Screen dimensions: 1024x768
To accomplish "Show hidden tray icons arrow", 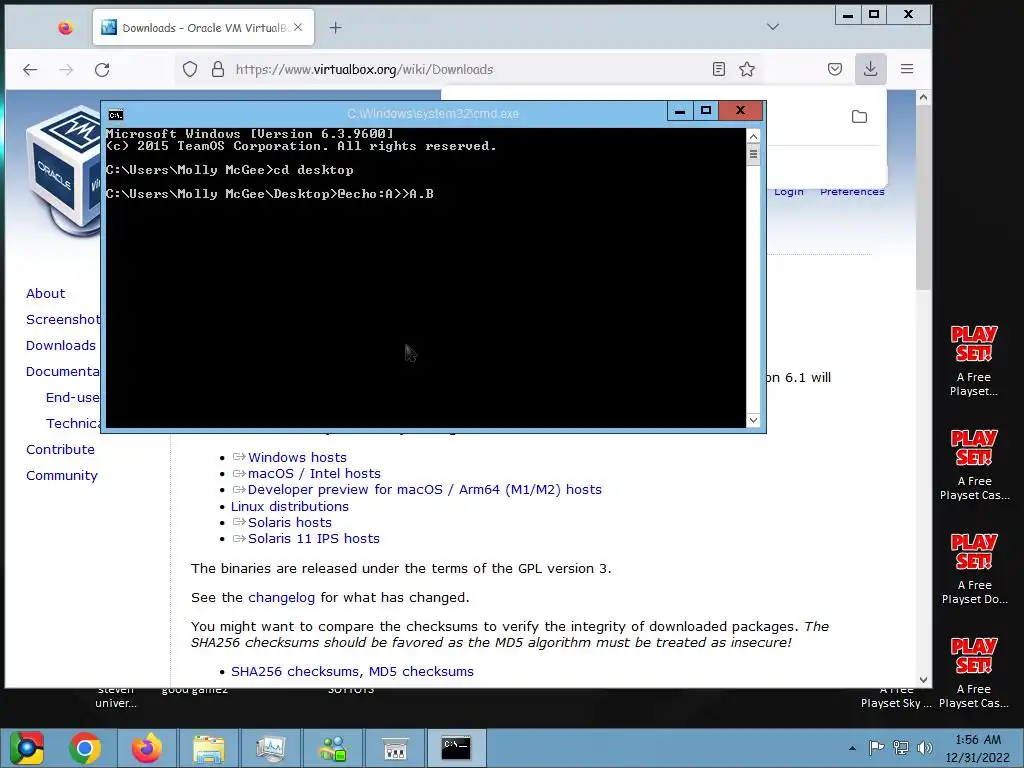I will click(852, 748).
